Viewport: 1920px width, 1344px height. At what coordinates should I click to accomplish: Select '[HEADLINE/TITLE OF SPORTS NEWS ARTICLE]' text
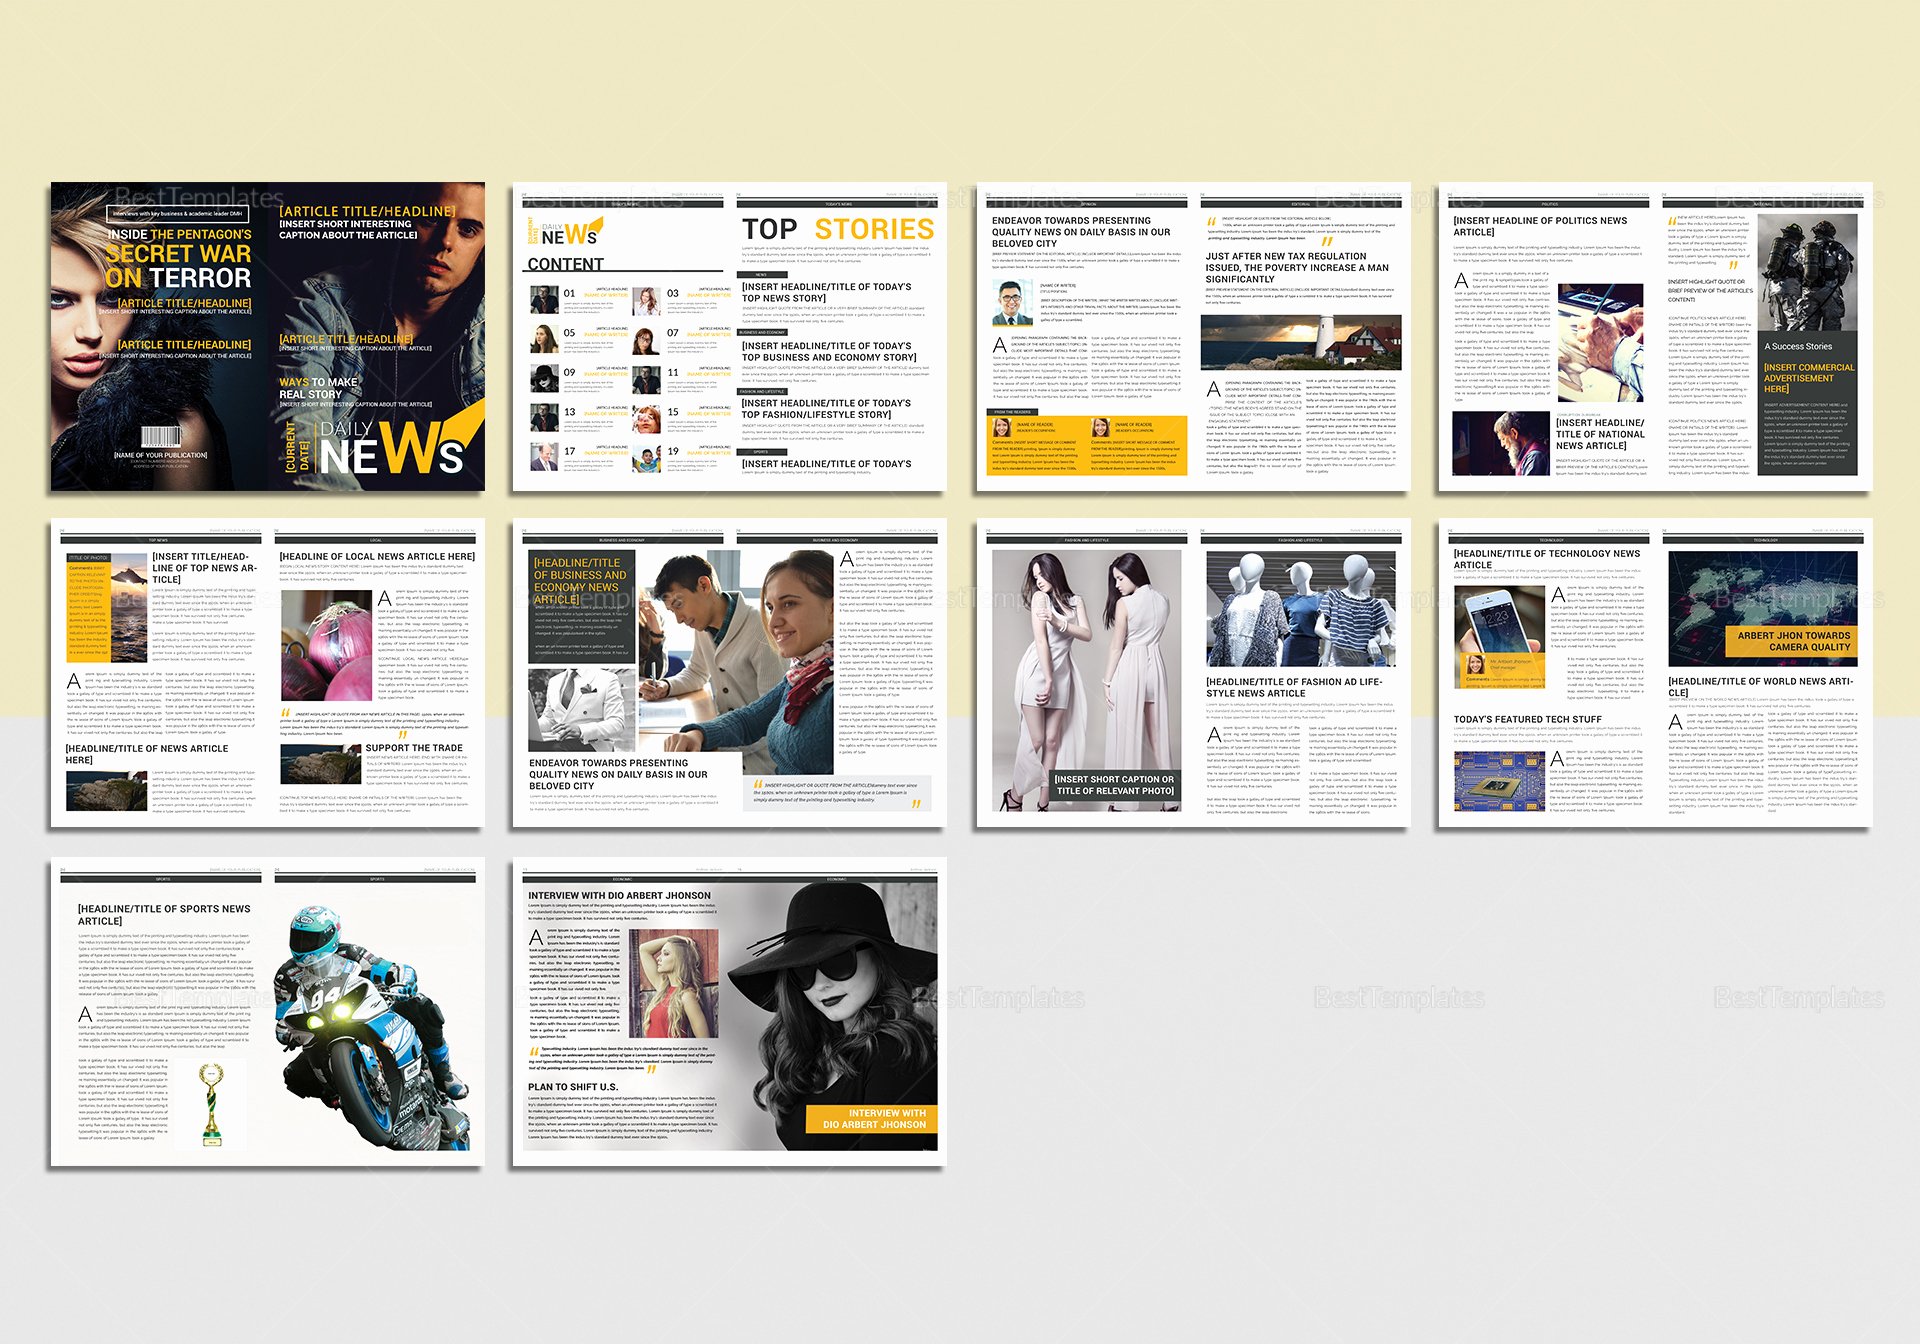164,915
